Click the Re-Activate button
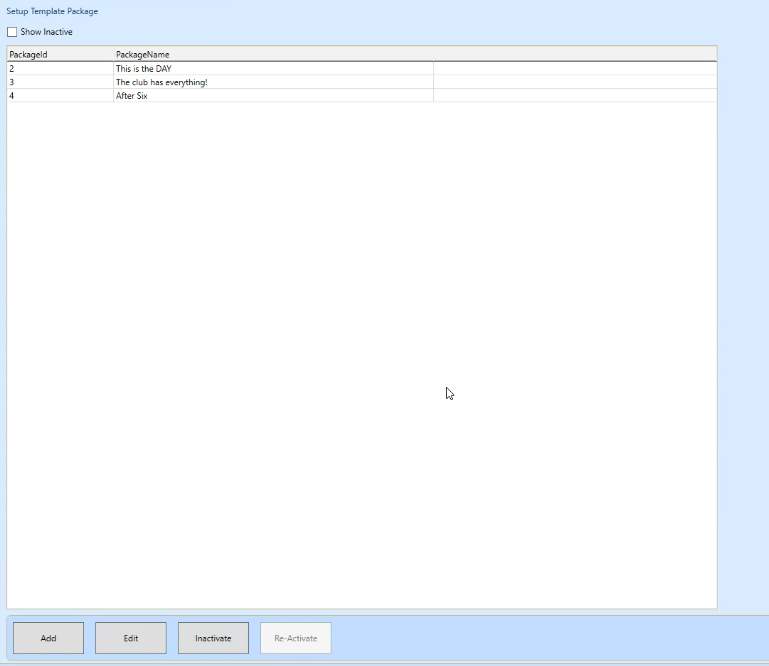 [296, 638]
